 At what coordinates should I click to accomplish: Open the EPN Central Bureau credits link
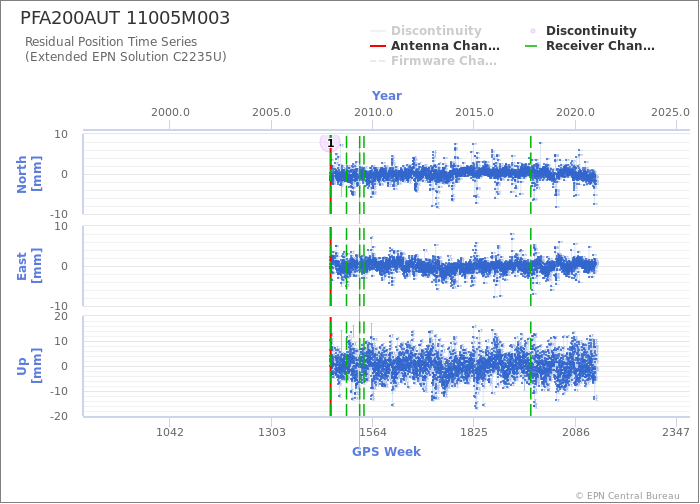click(628, 496)
